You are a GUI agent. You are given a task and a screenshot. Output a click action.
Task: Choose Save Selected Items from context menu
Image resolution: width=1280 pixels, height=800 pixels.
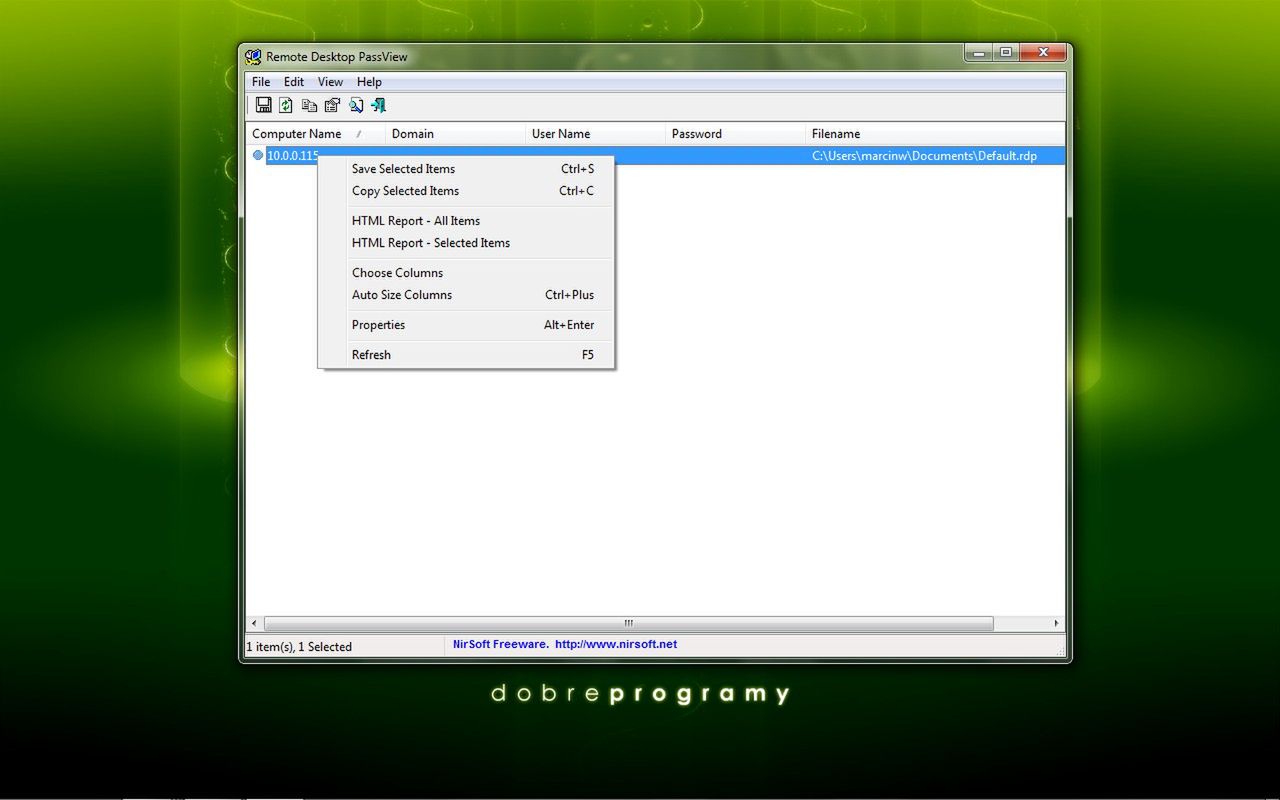[466, 169]
